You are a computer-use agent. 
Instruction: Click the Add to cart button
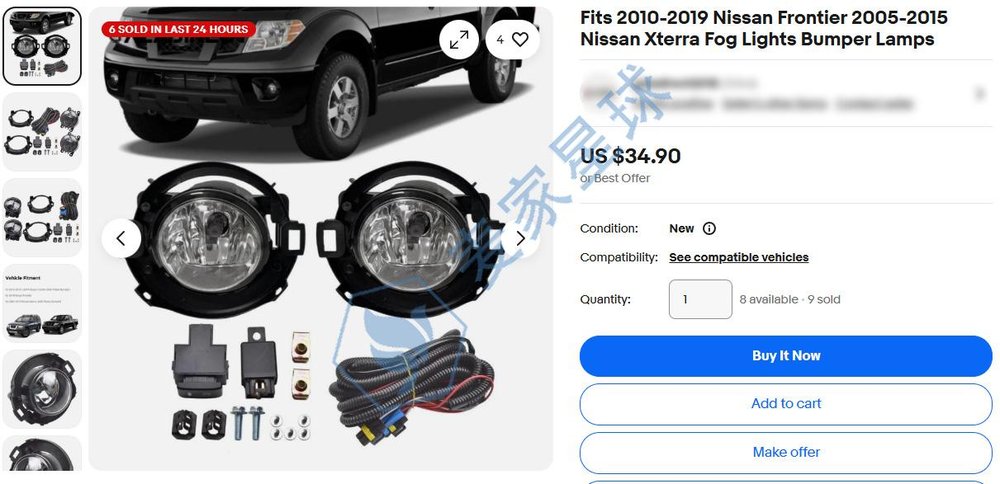[x=786, y=404]
